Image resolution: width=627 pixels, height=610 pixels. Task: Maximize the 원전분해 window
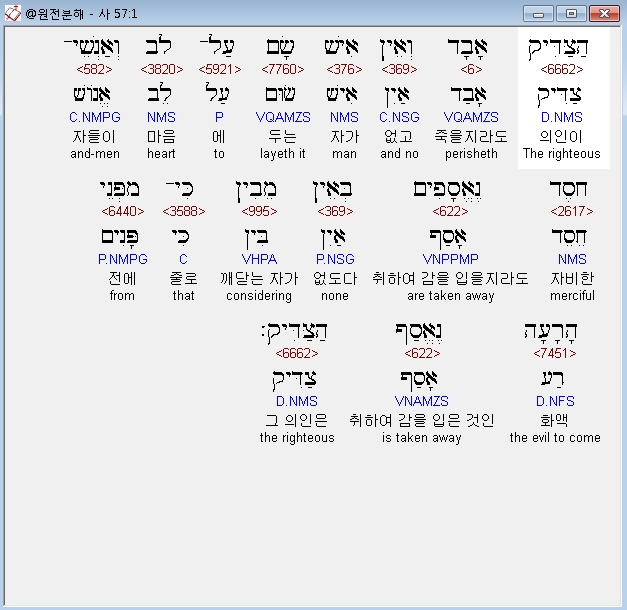click(571, 14)
